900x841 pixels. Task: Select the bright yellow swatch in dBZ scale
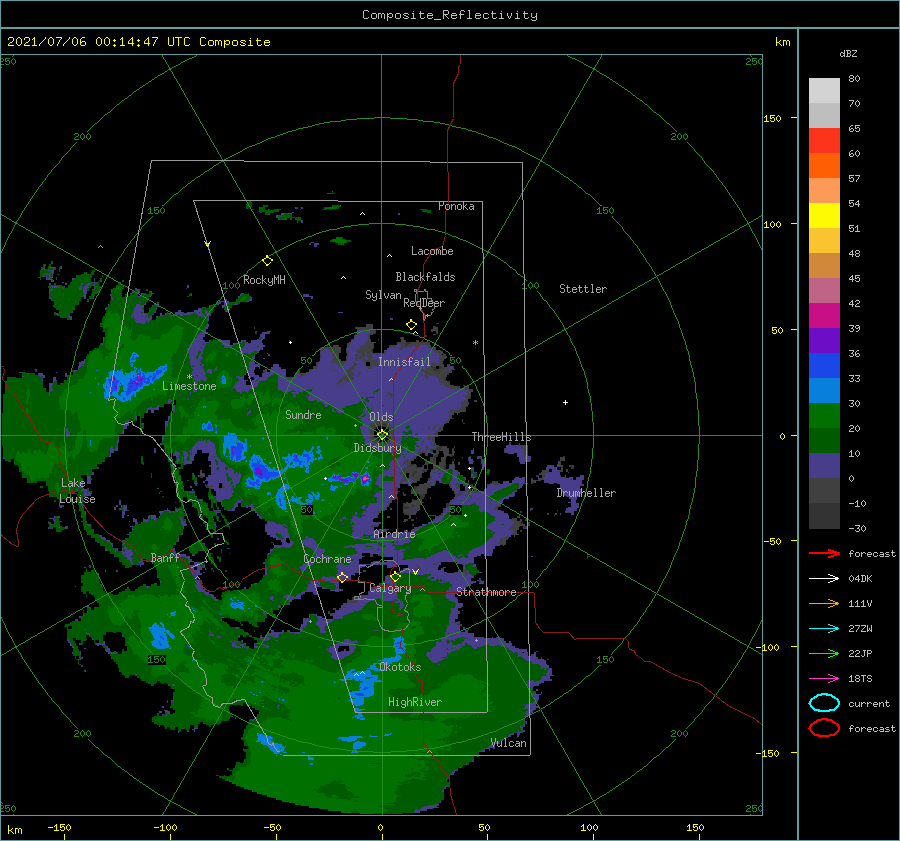824,215
